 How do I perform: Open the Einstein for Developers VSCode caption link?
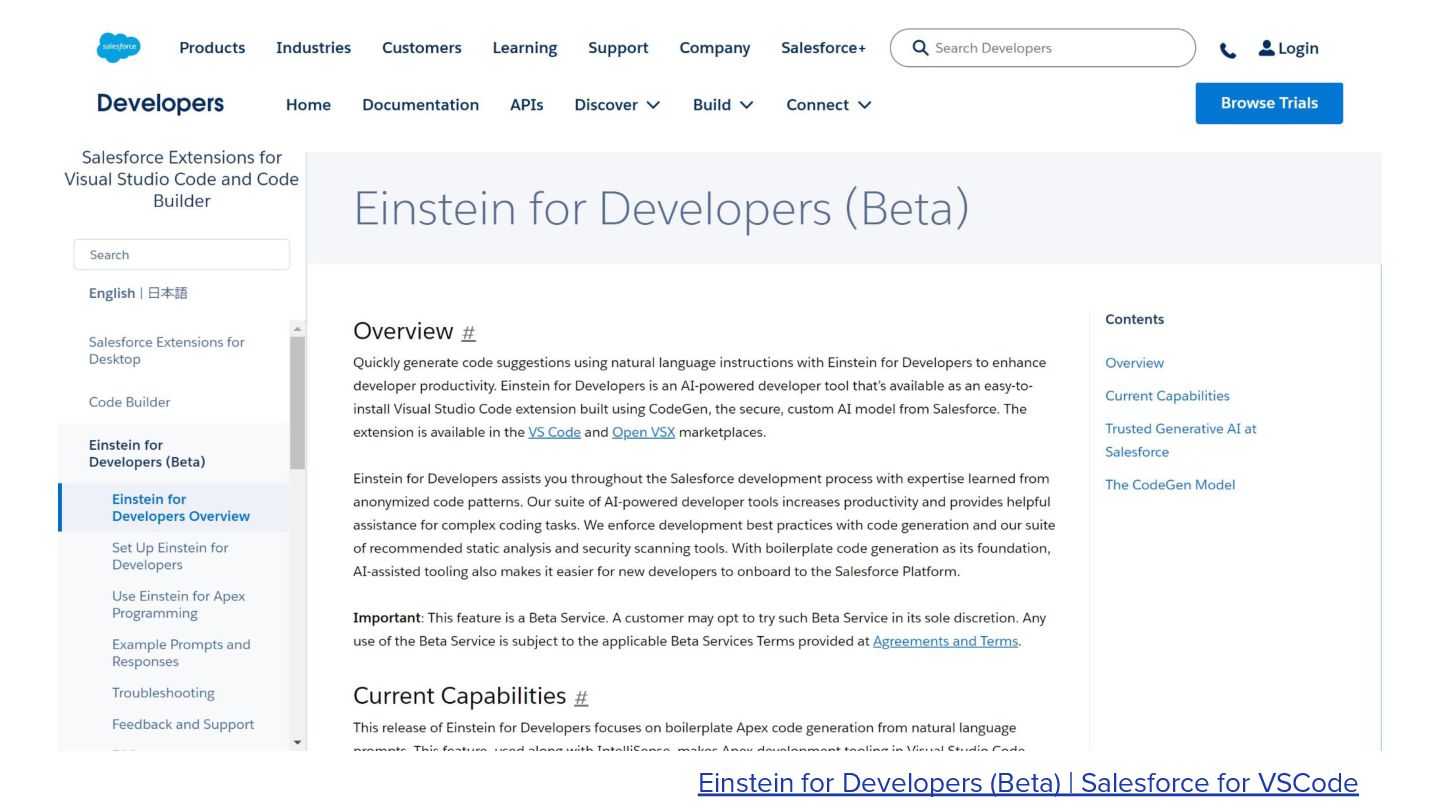(x=1028, y=783)
